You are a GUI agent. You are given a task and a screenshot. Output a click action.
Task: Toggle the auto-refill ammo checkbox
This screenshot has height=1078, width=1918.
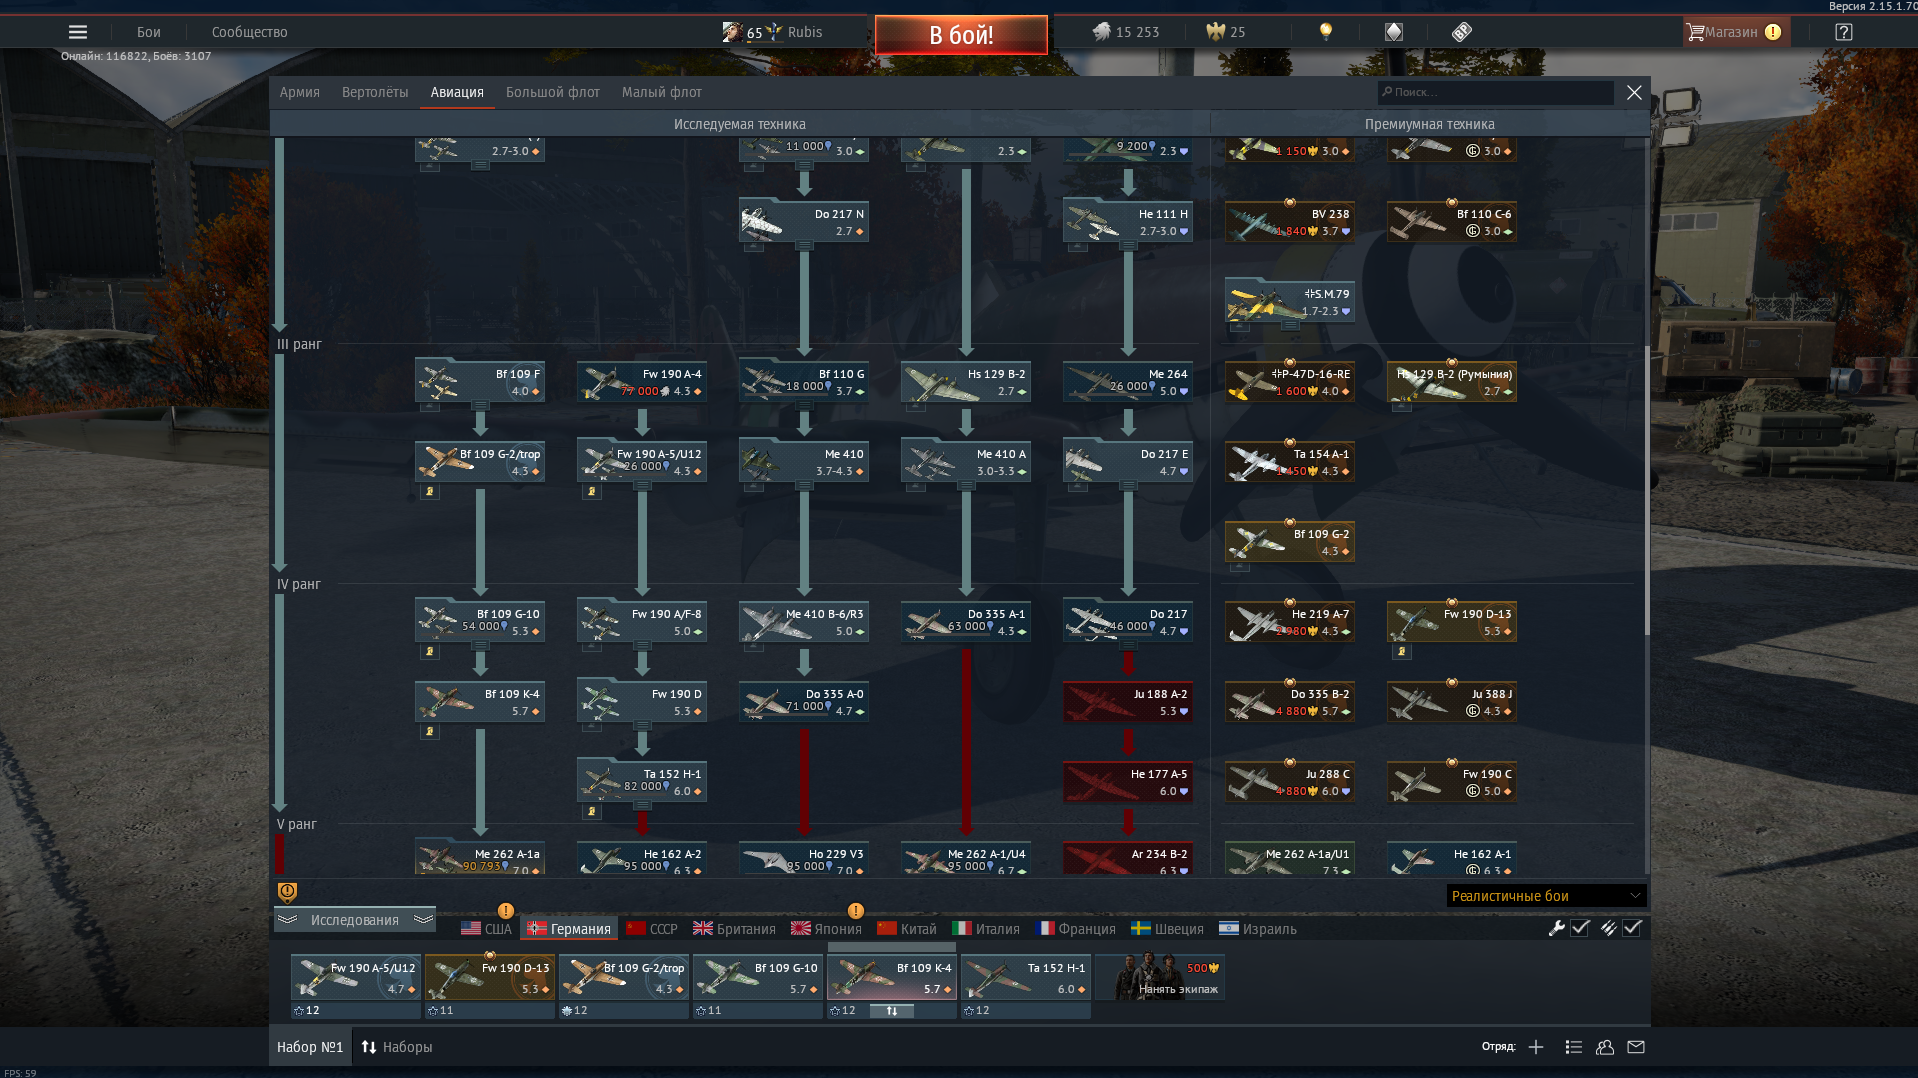1632,928
